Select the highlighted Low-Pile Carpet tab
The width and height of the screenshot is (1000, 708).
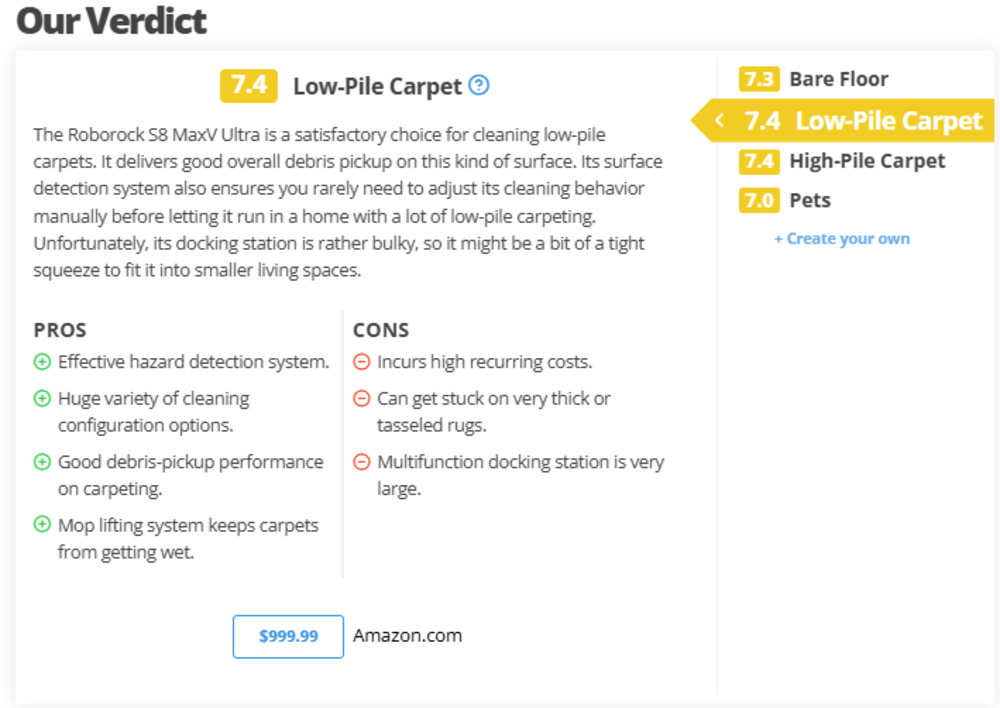point(888,121)
